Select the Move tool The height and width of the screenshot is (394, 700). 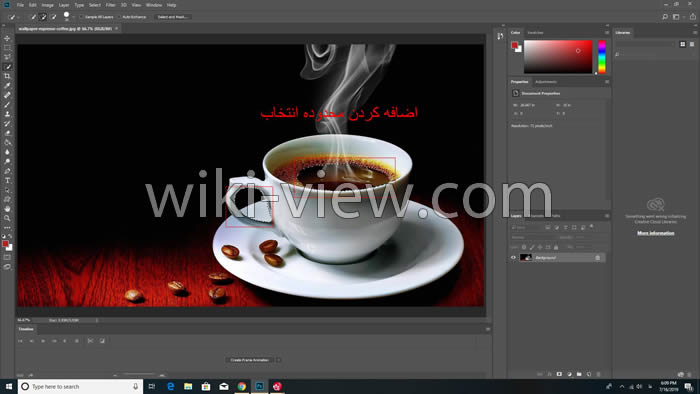pyautogui.click(x=7, y=38)
